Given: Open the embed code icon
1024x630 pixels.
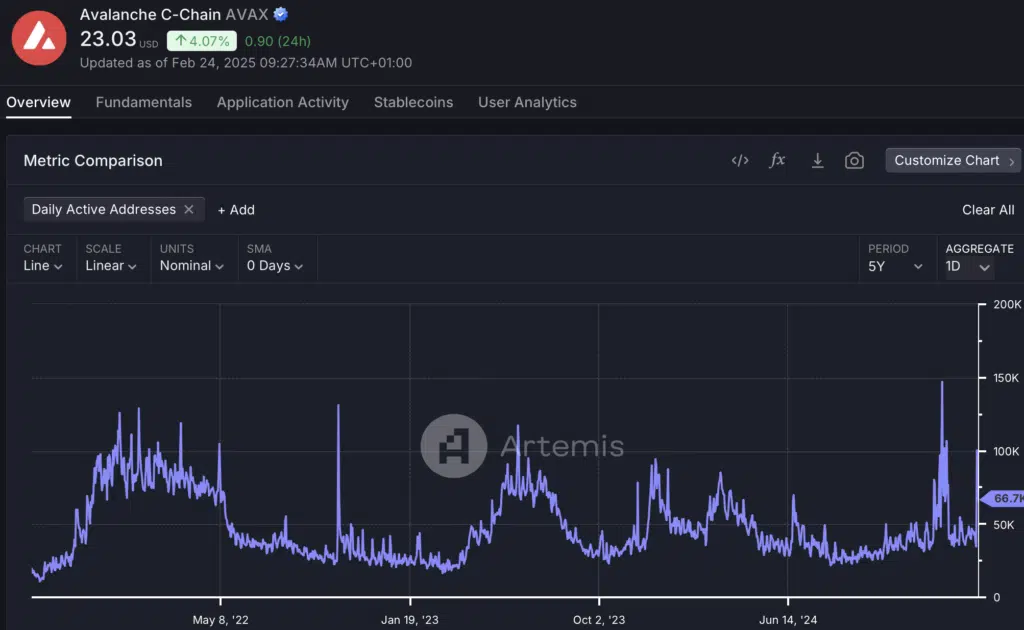Looking at the screenshot, I should pos(740,161).
